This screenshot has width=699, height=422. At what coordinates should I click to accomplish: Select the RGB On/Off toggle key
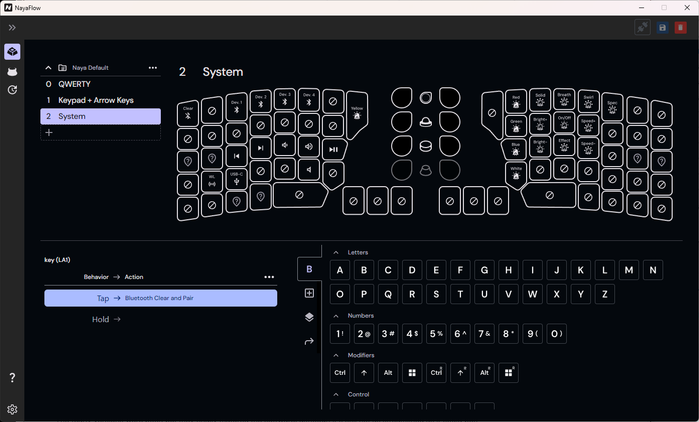564,123
